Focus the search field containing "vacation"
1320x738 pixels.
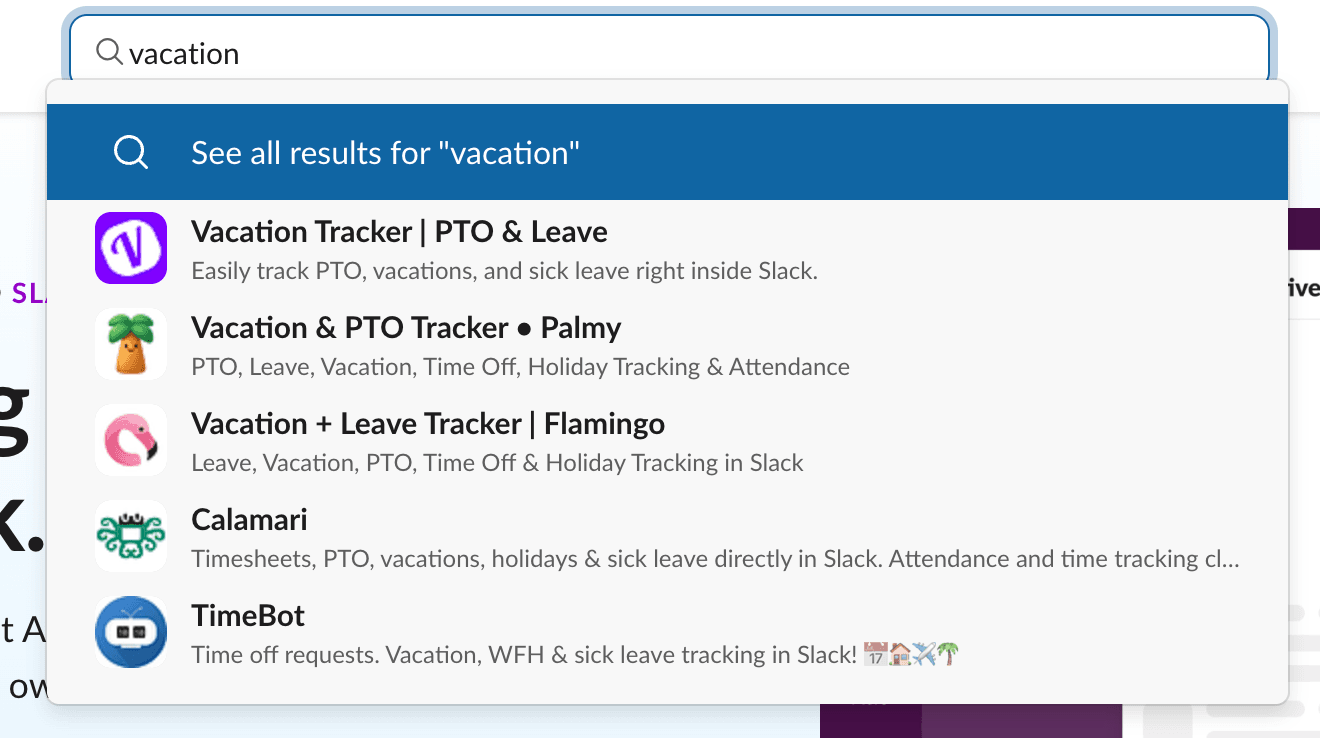[x=700, y=53]
